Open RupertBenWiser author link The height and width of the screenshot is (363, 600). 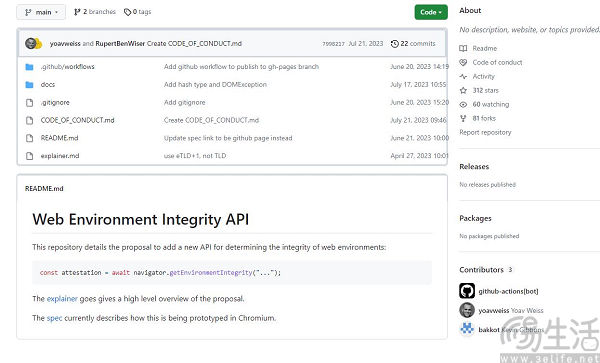point(120,44)
